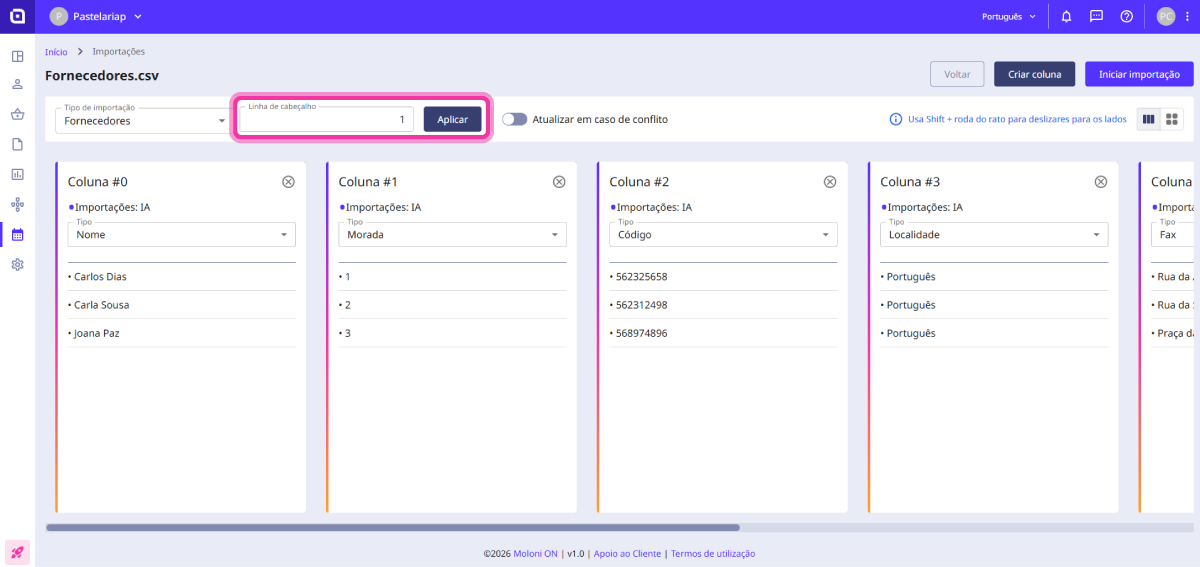Open the chat messages icon in header

tap(1096, 16)
